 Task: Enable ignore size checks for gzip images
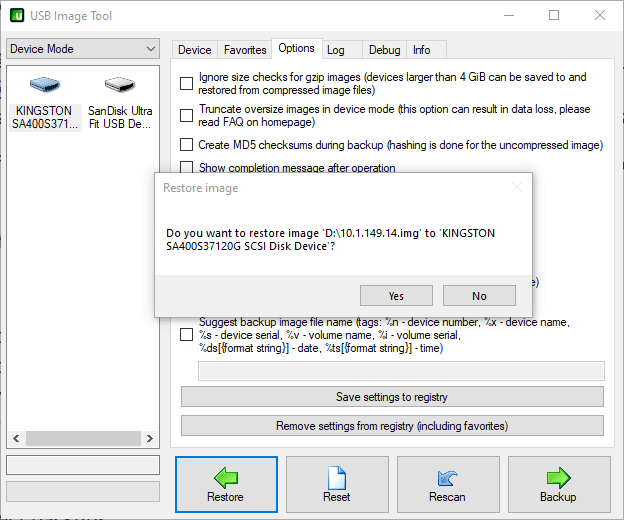coord(186,83)
